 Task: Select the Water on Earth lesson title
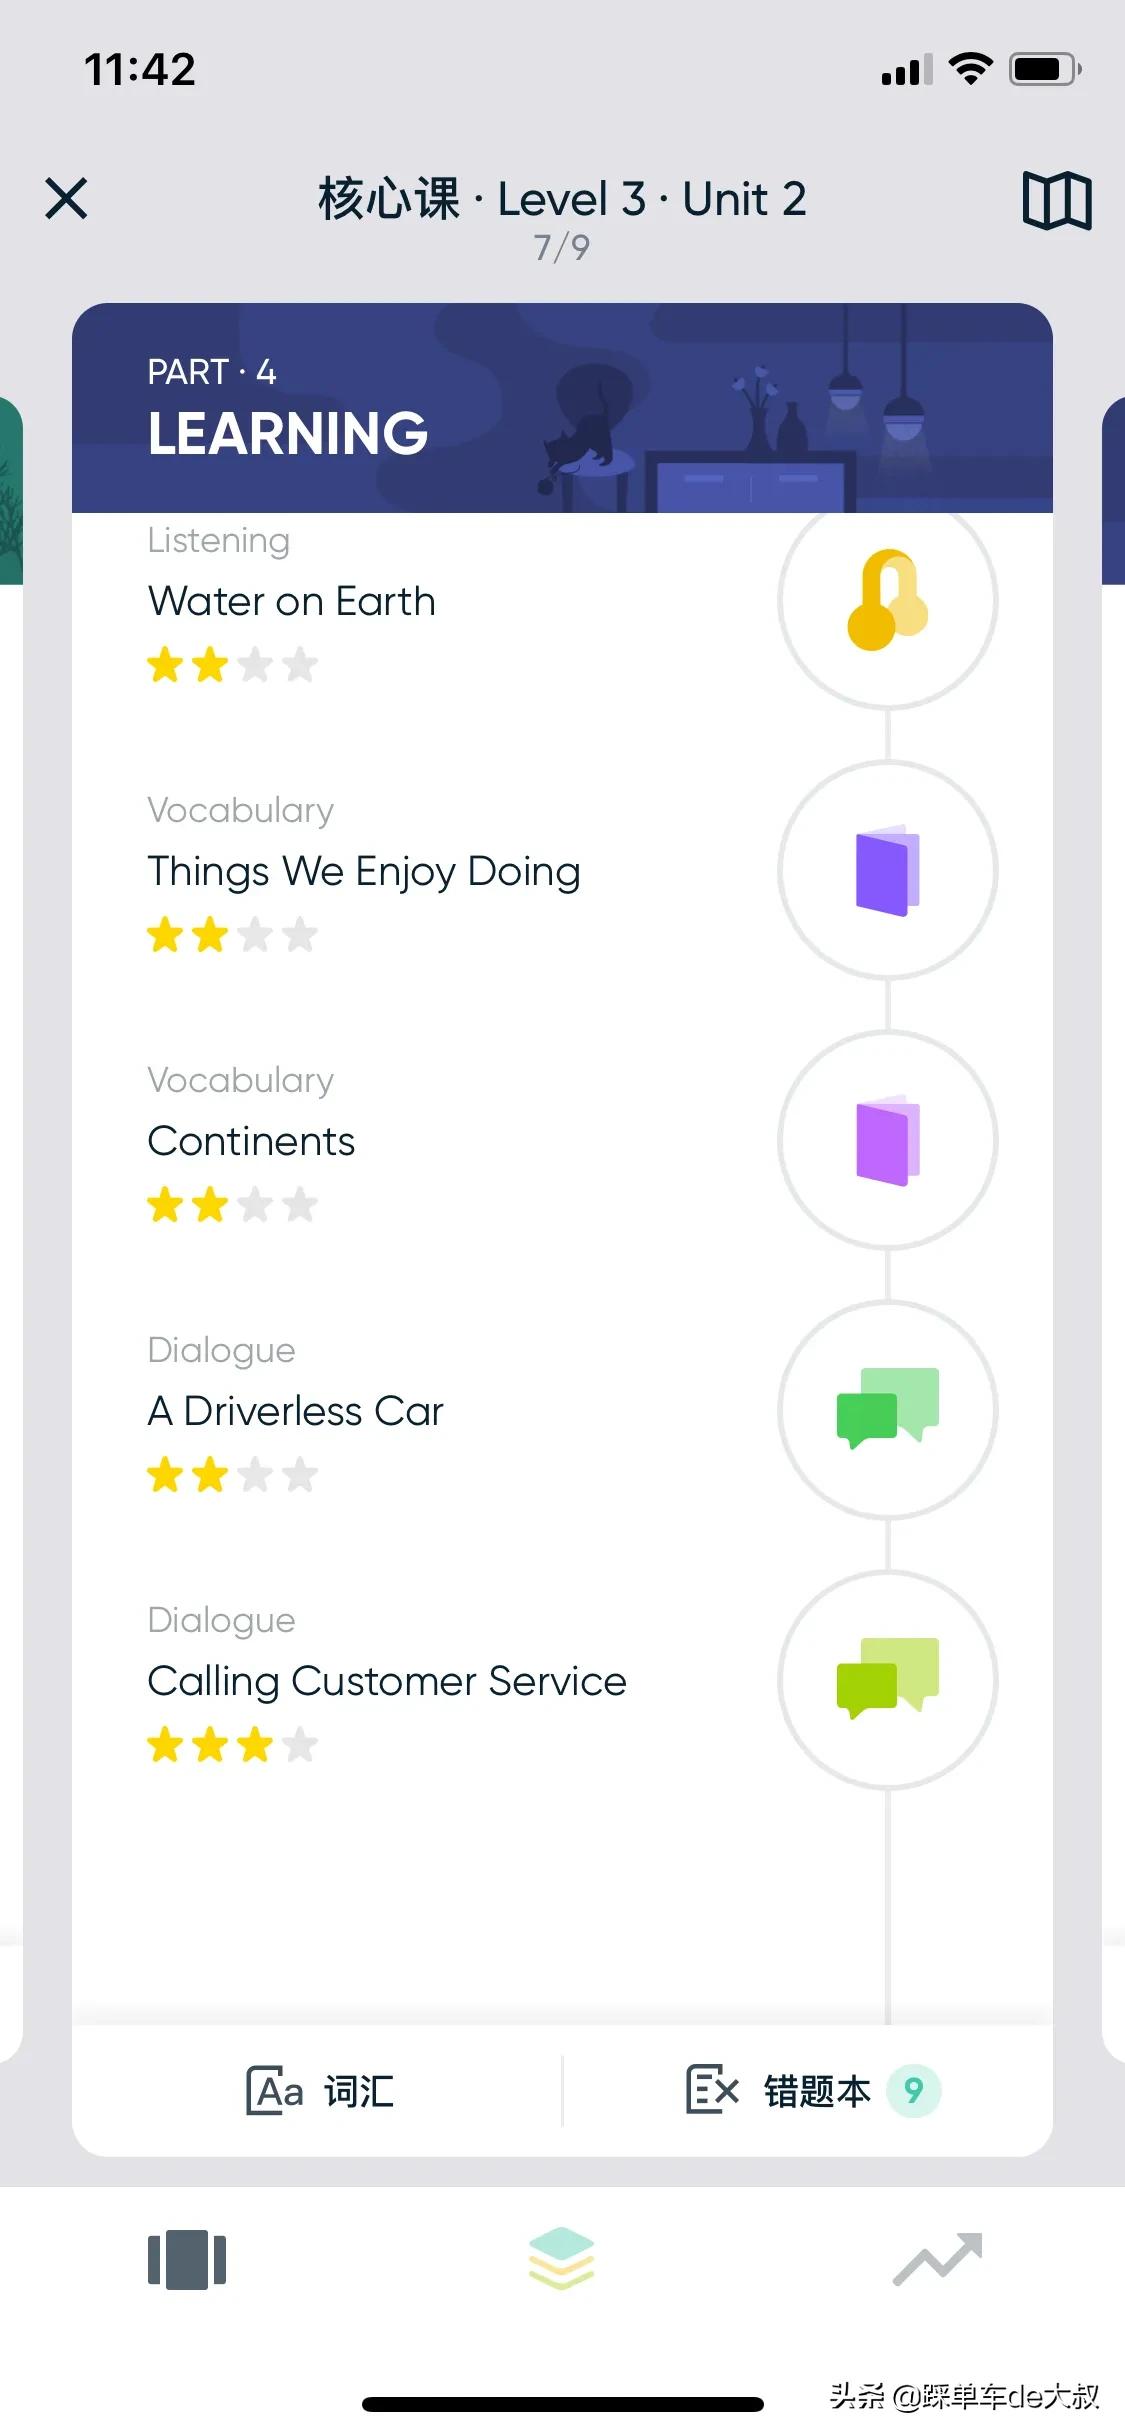[x=292, y=601]
